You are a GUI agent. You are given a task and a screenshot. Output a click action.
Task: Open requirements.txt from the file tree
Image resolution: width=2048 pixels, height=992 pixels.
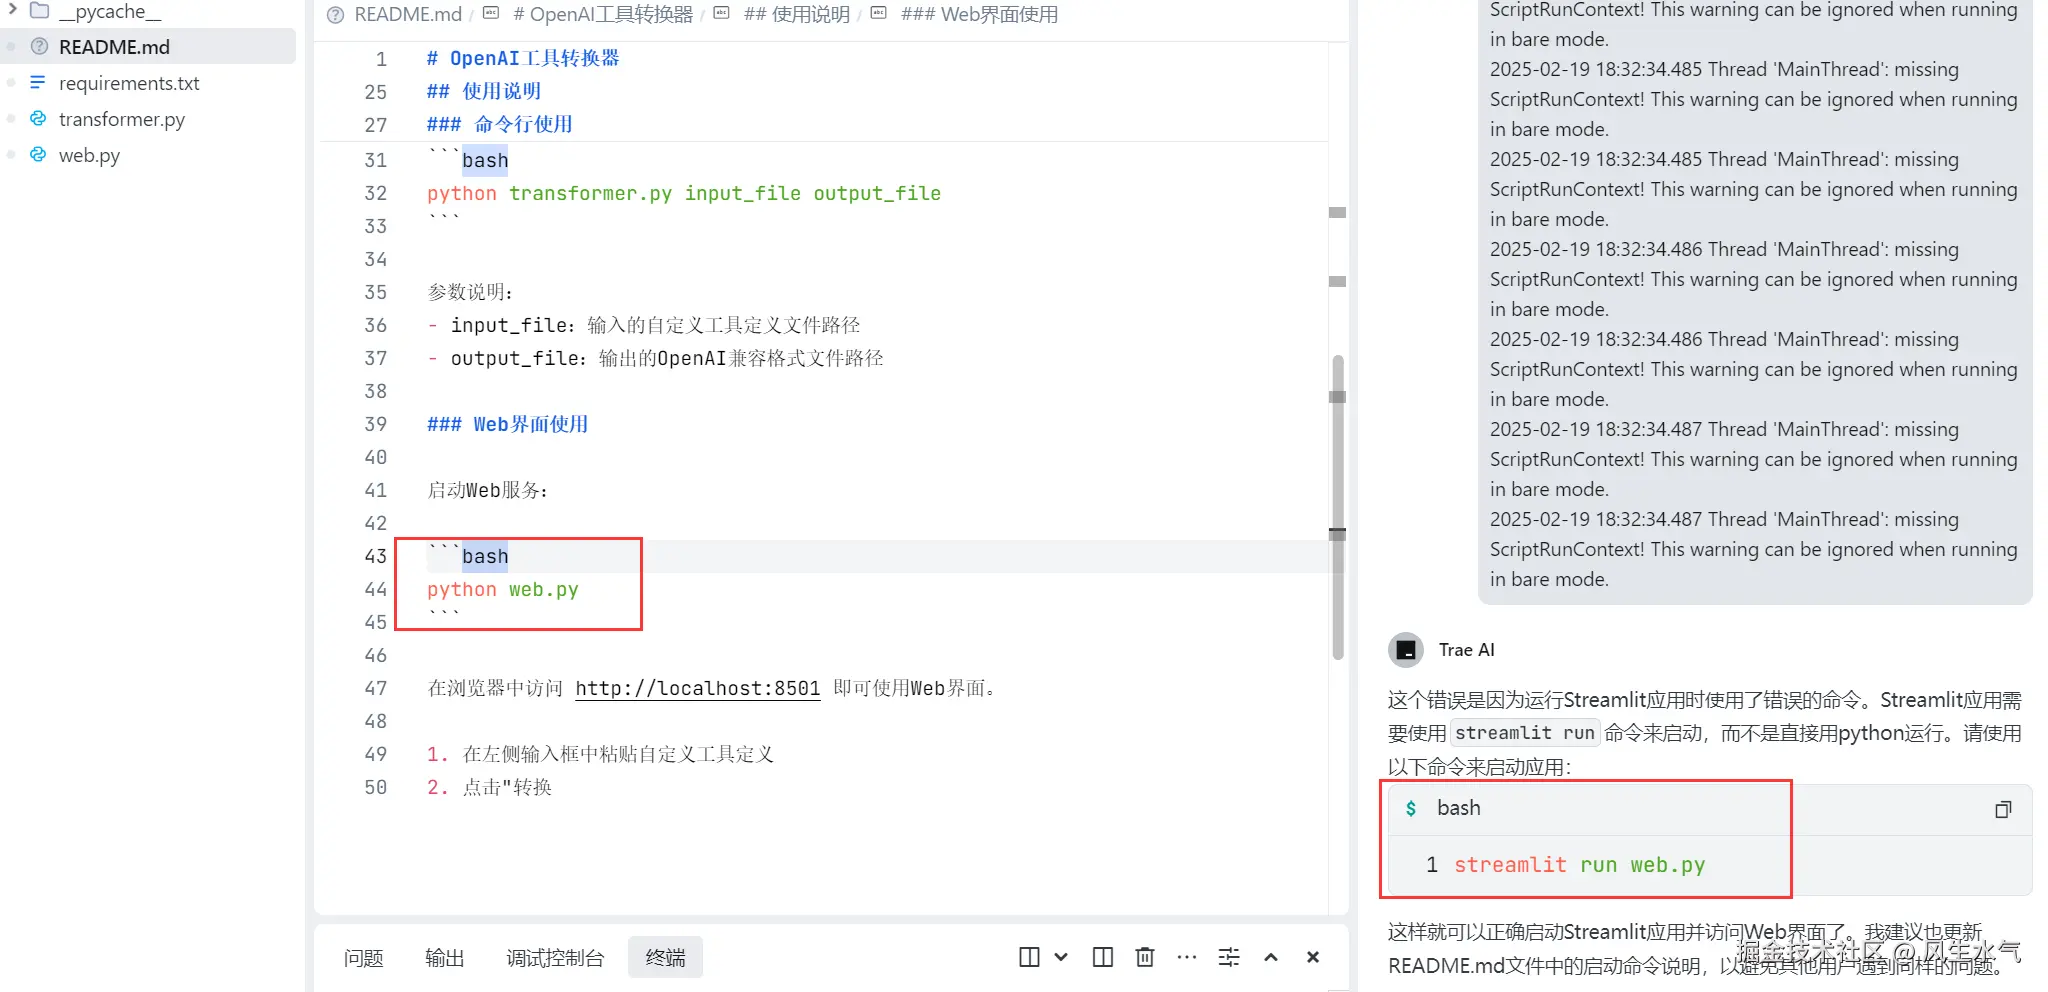tap(129, 83)
